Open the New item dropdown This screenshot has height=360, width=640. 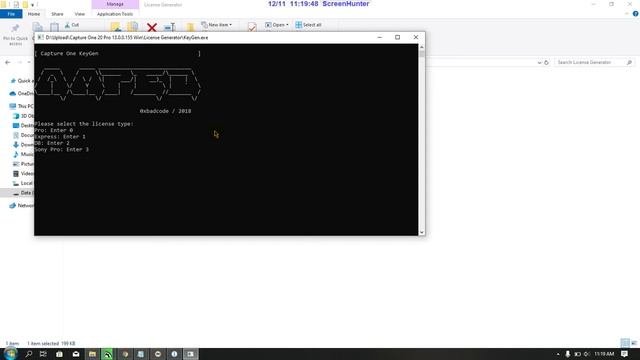(217, 25)
